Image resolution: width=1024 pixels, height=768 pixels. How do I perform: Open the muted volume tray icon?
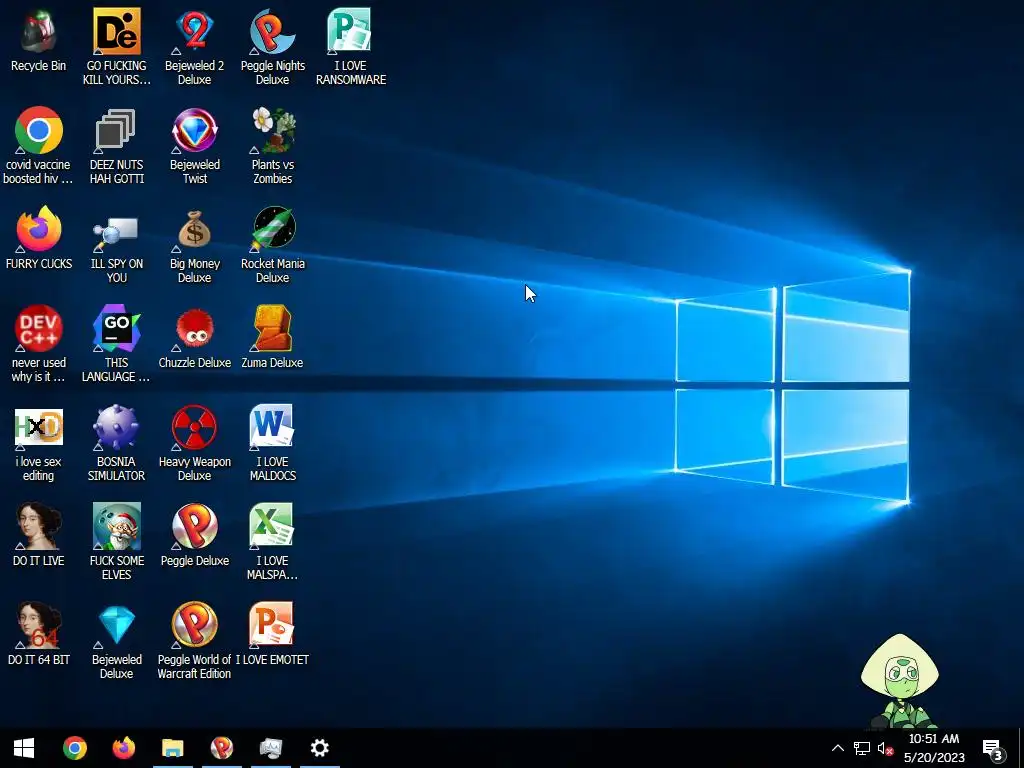coord(886,748)
